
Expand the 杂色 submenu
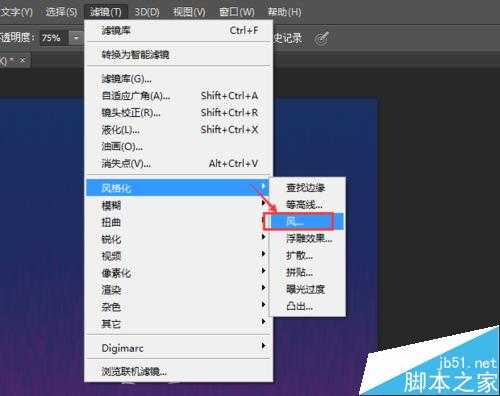point(177,307)
